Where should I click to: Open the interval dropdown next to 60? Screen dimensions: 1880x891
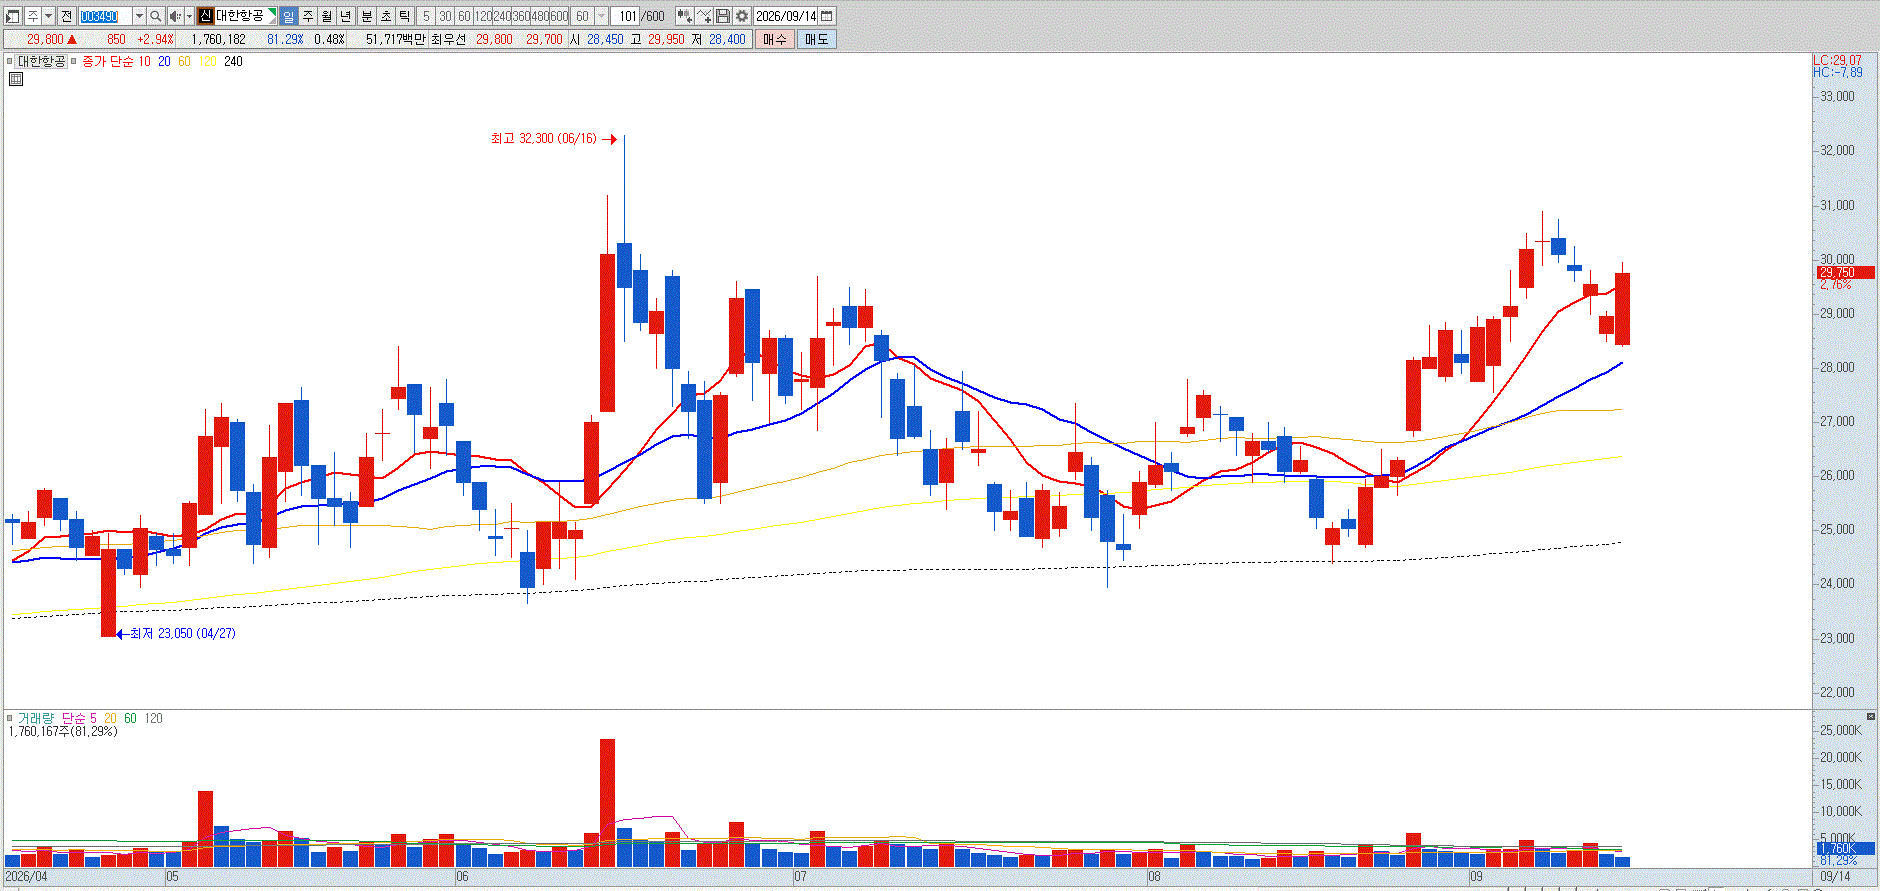coord(601,16)
